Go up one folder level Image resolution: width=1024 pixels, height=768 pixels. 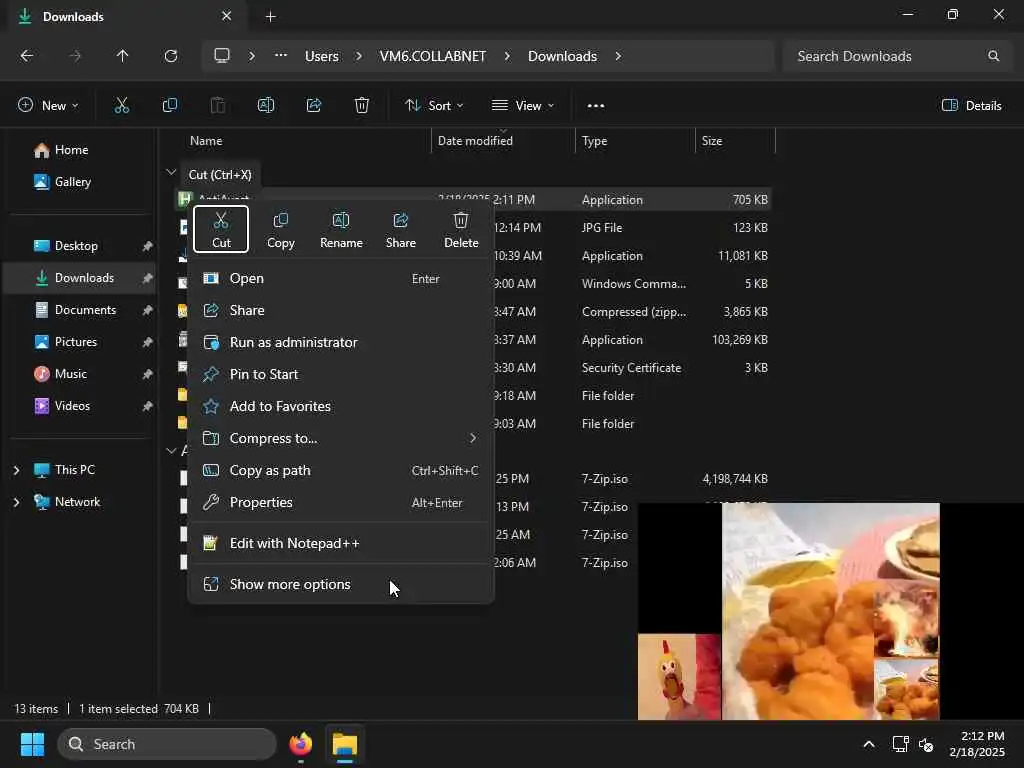pyautogui.click(x=122, y=56)
